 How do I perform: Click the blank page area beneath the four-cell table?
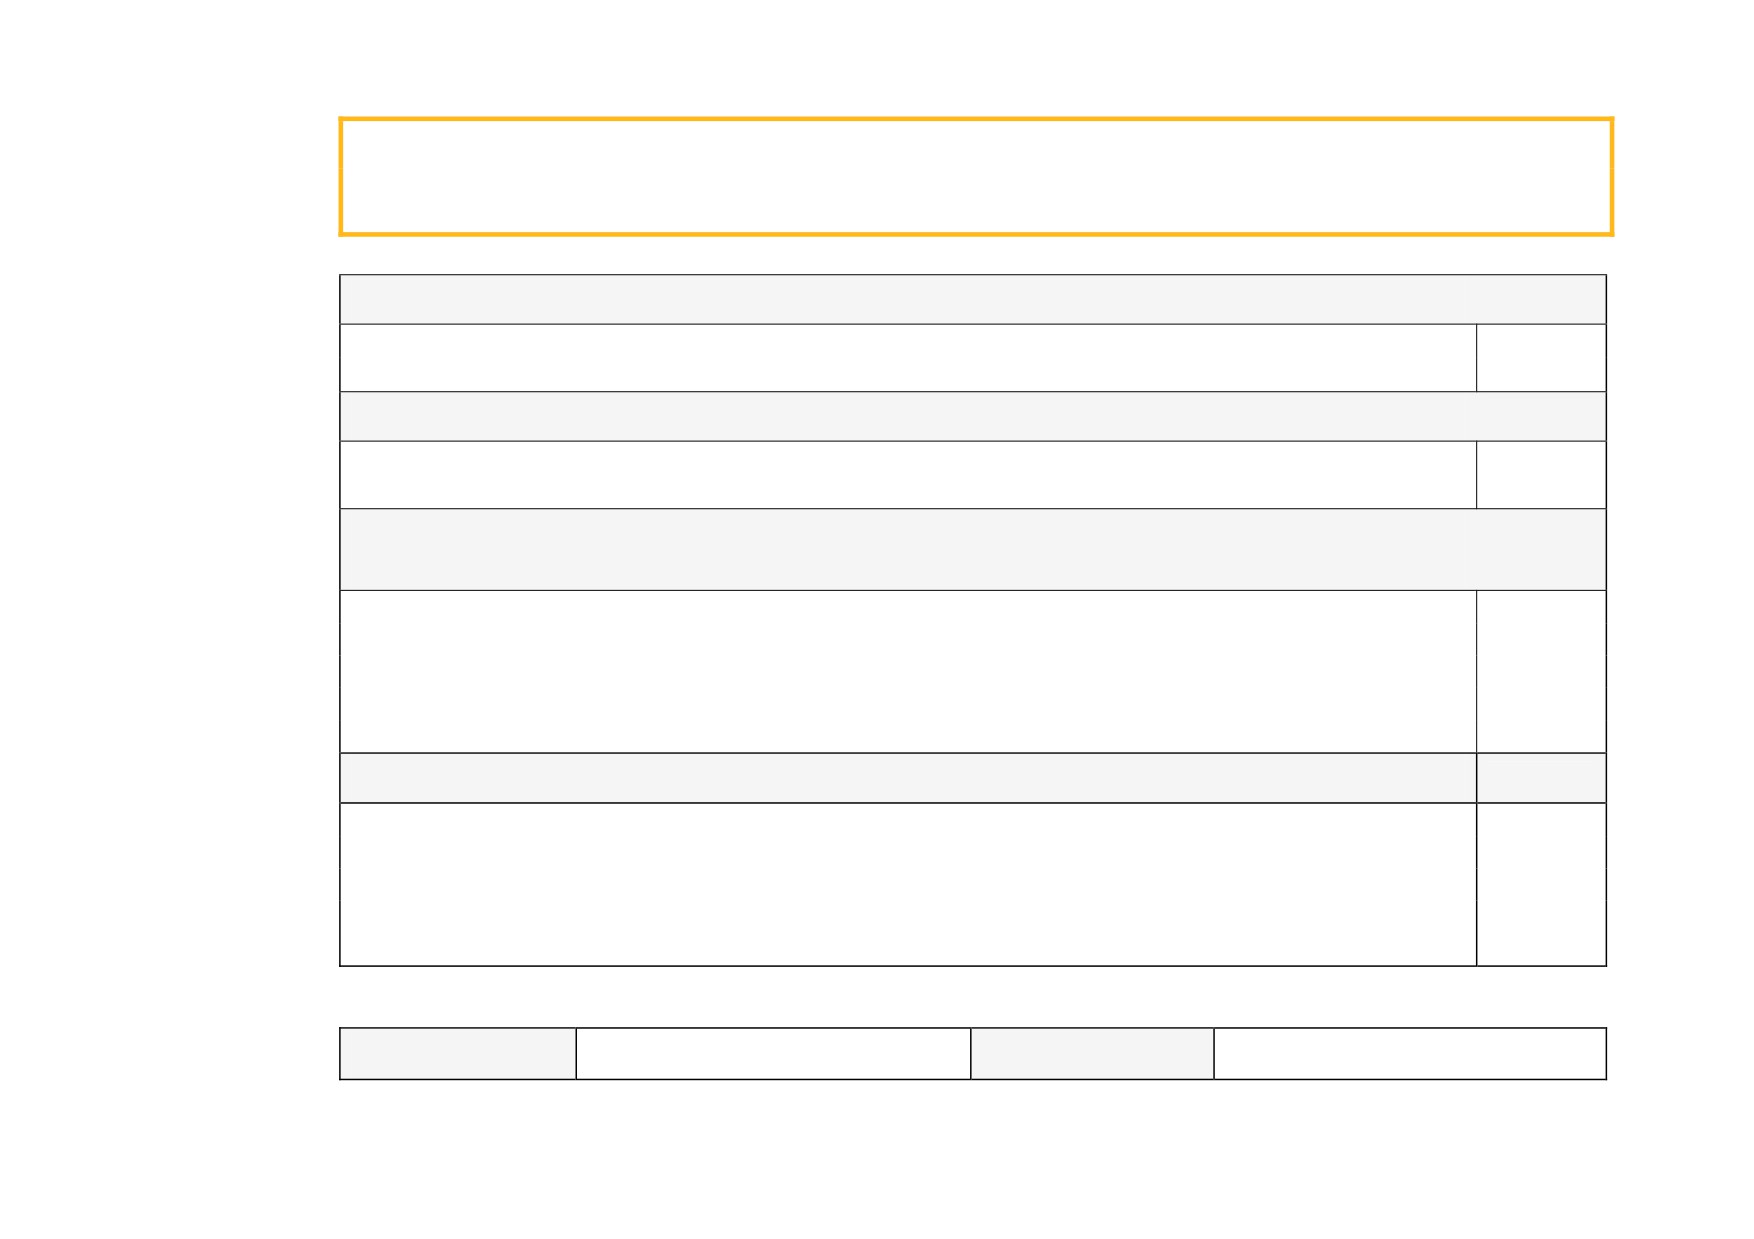[x=973, y=1160]
